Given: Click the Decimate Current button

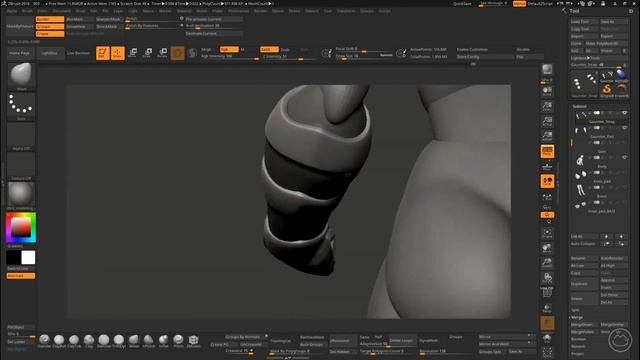Looking at the screenshot, I should point(213,34).
